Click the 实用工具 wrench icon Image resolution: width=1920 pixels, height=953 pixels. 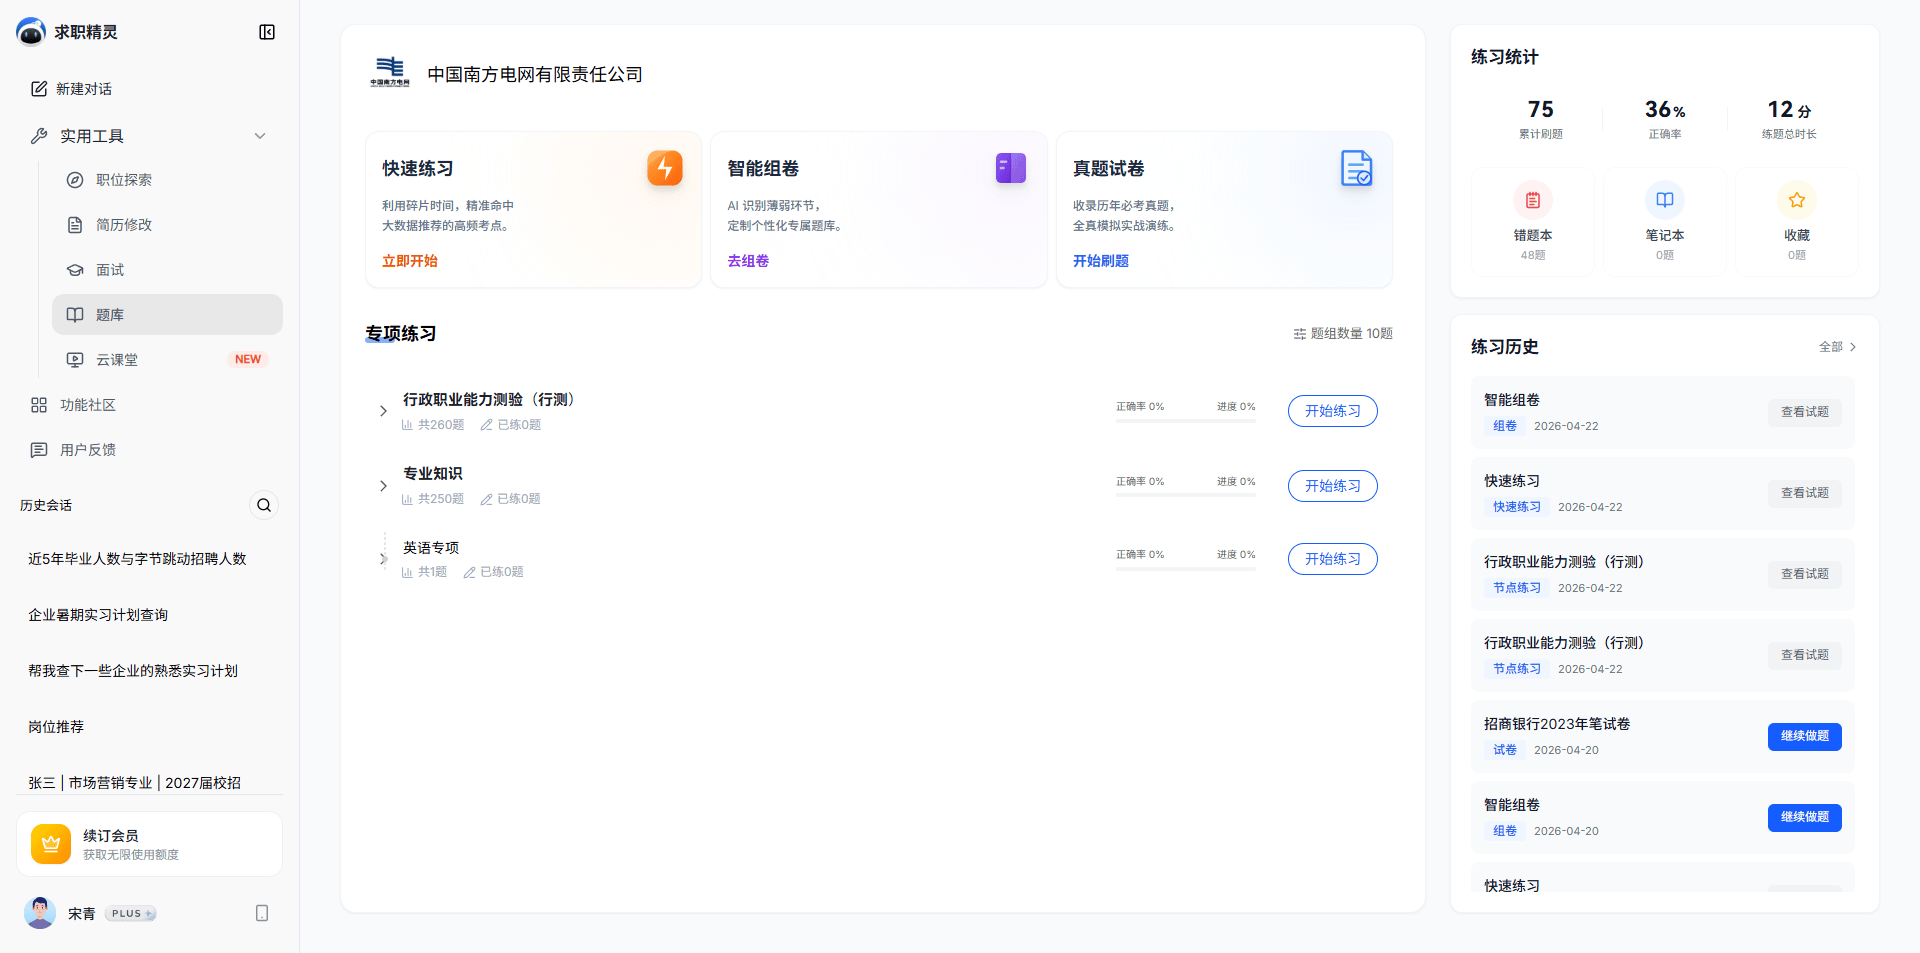click(39, 136)
